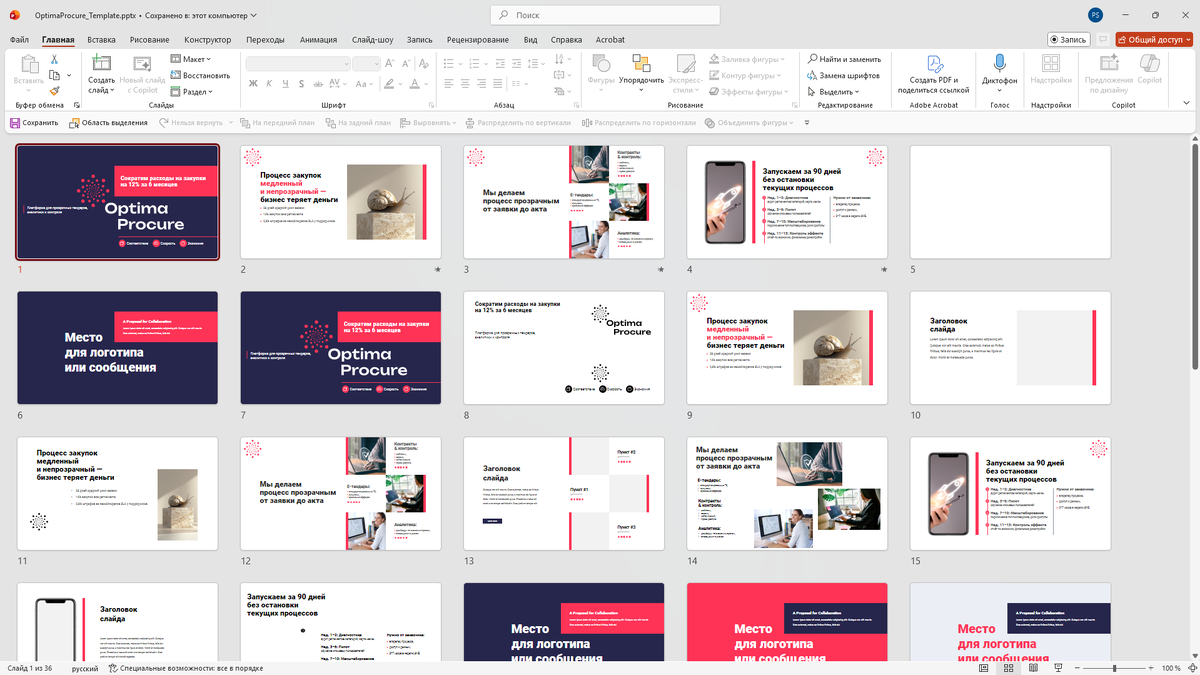The height and width of the screenshot is (675, 1200).
Task: Select slide 13 thumbnail with Пункт items
Action: (564, 493)
